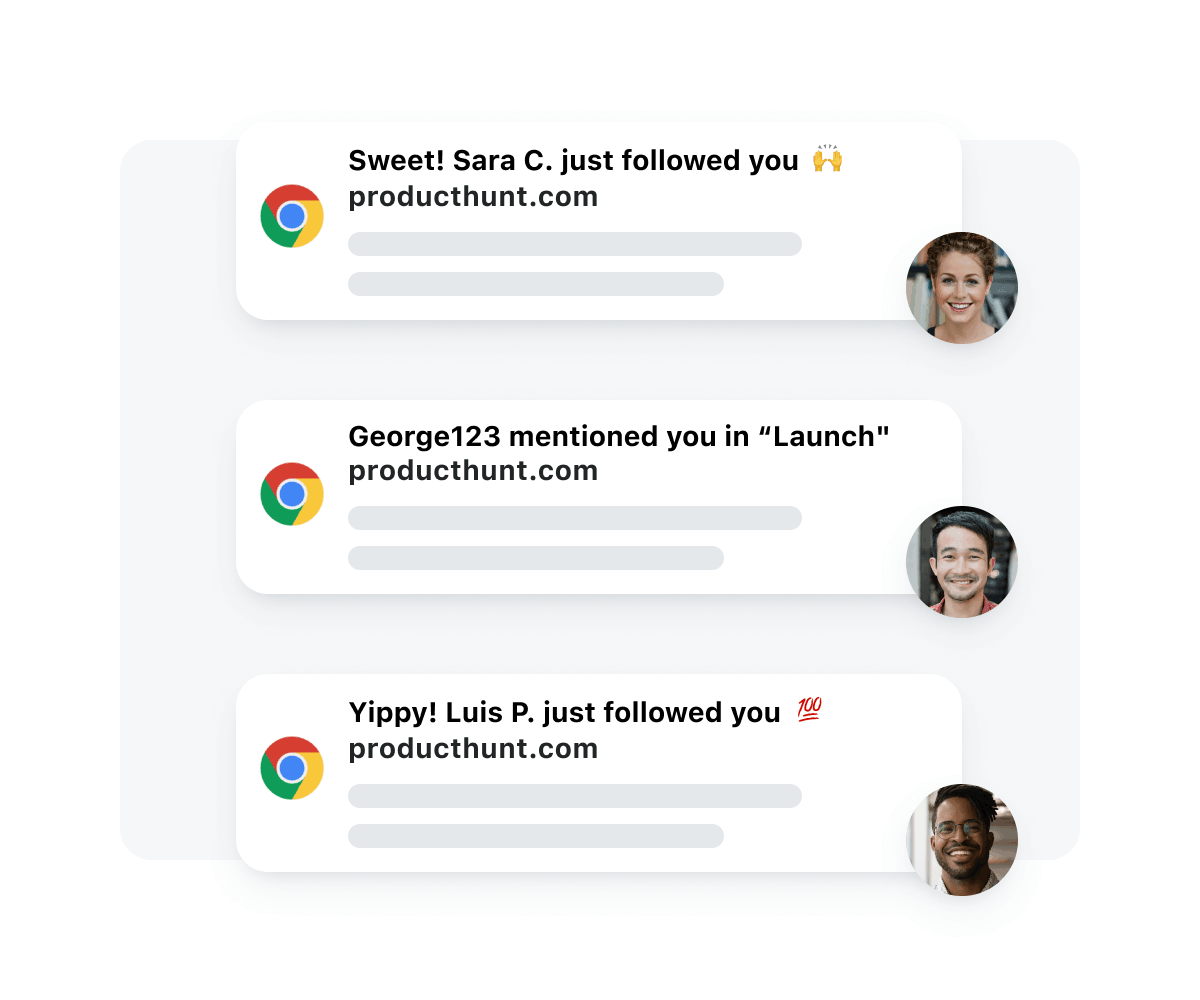Image resolution: width=1200 pixels, height=1000 pixels.
Task: Click the Chrome icon on Sara's notification
Action: 291,216
